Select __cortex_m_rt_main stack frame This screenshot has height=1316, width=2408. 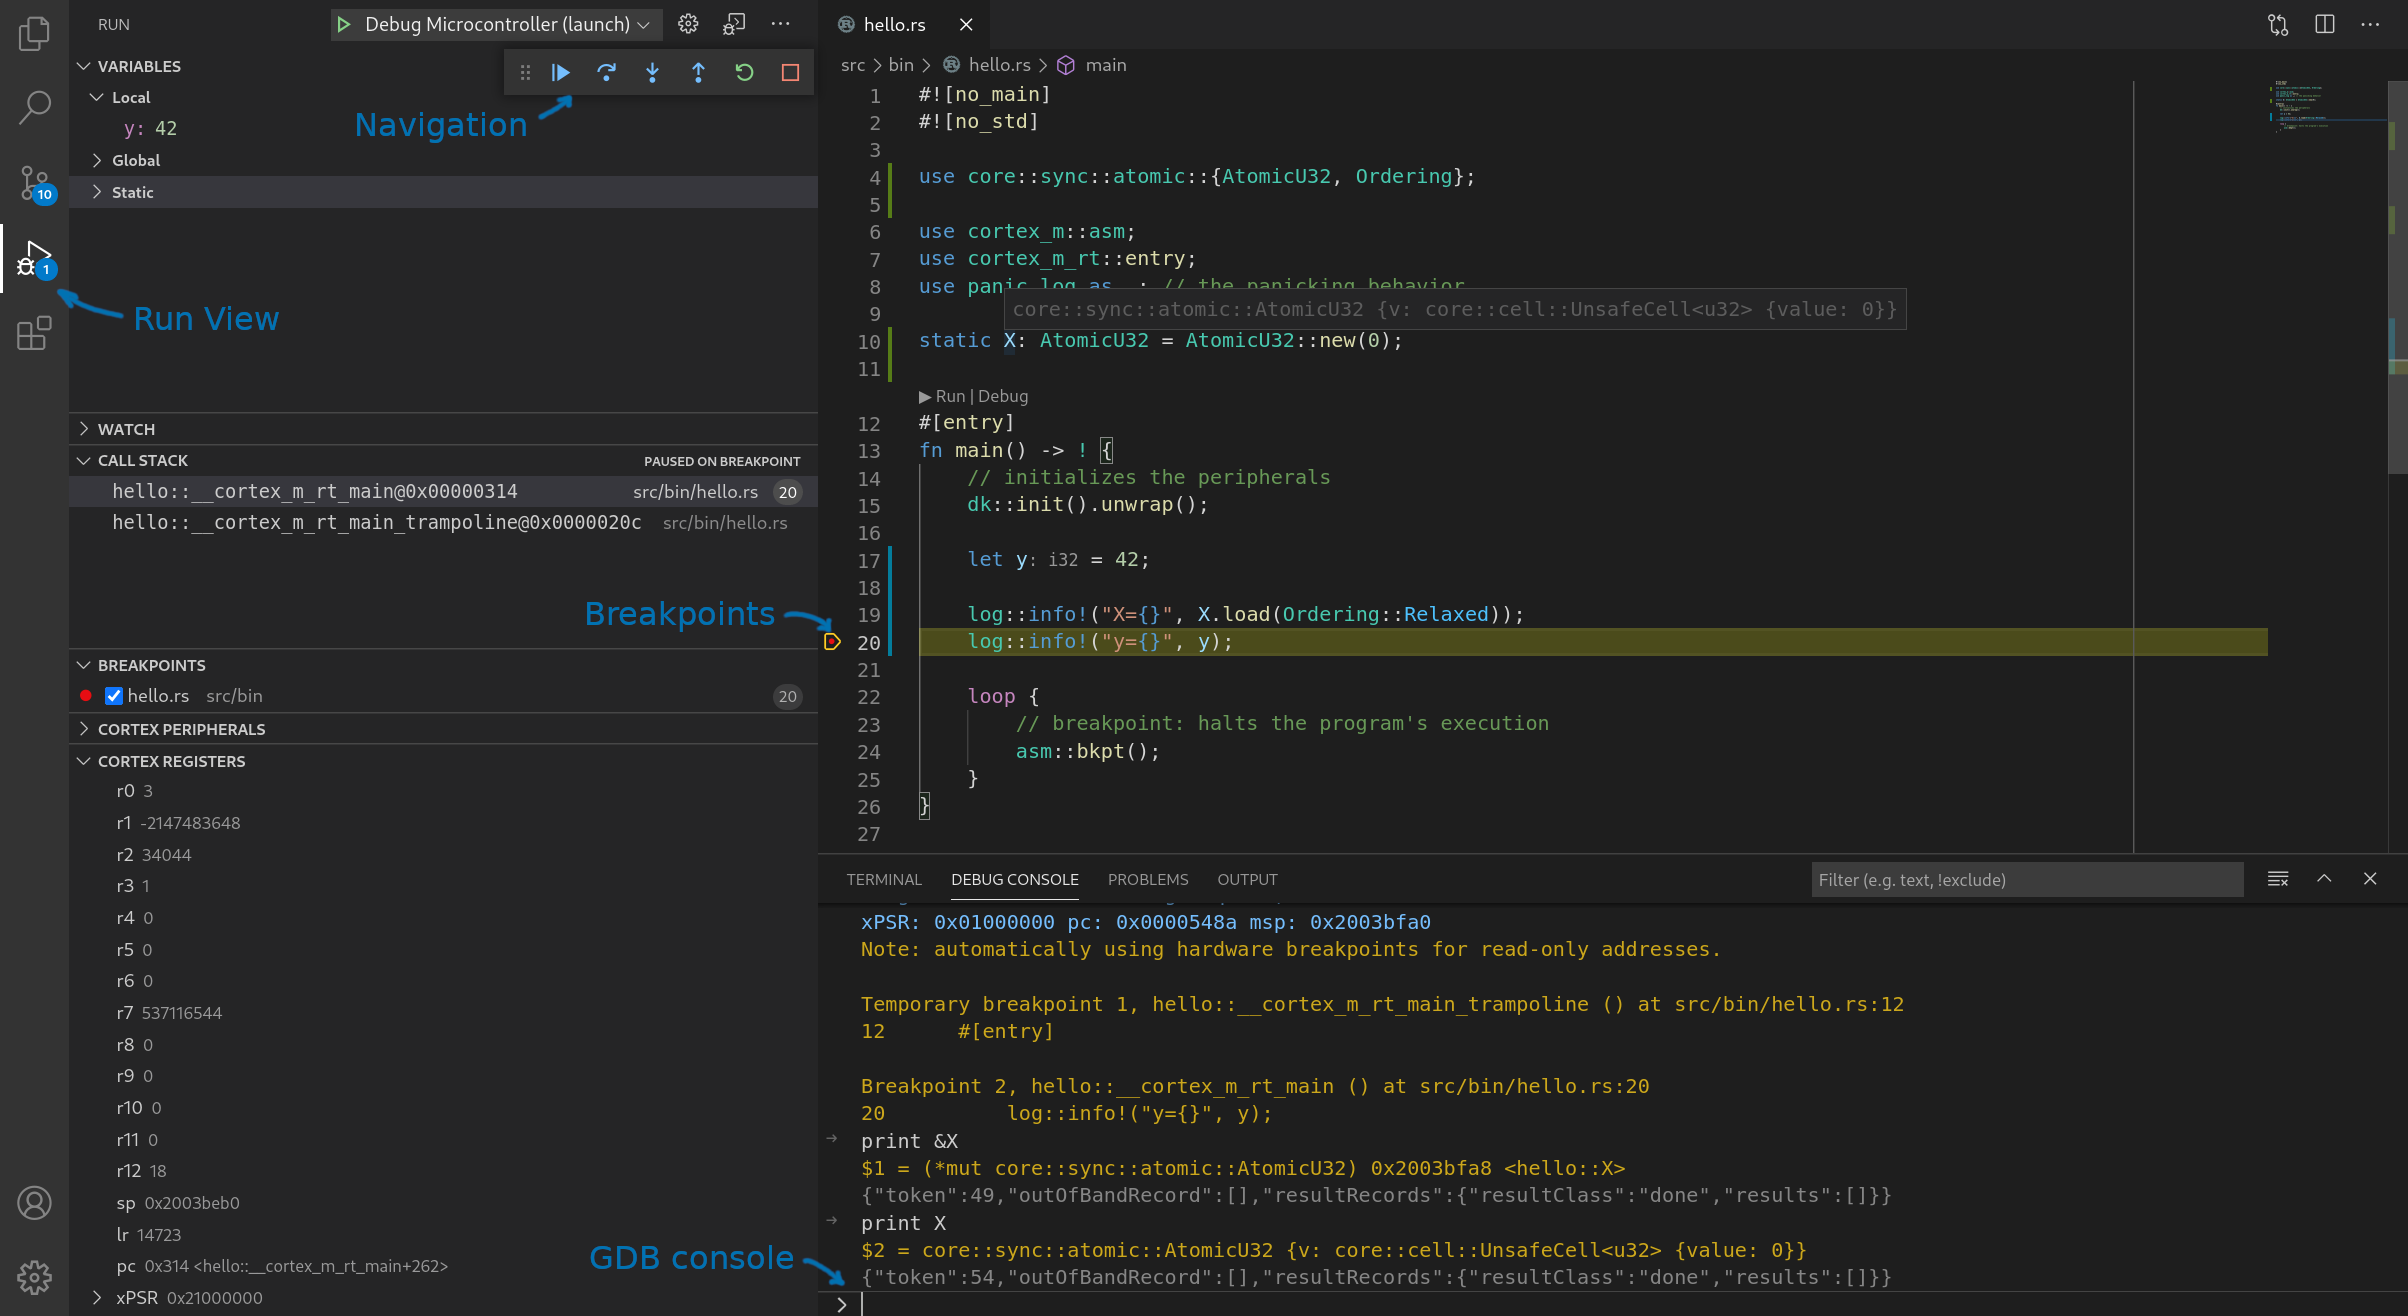tap(443, 491)
